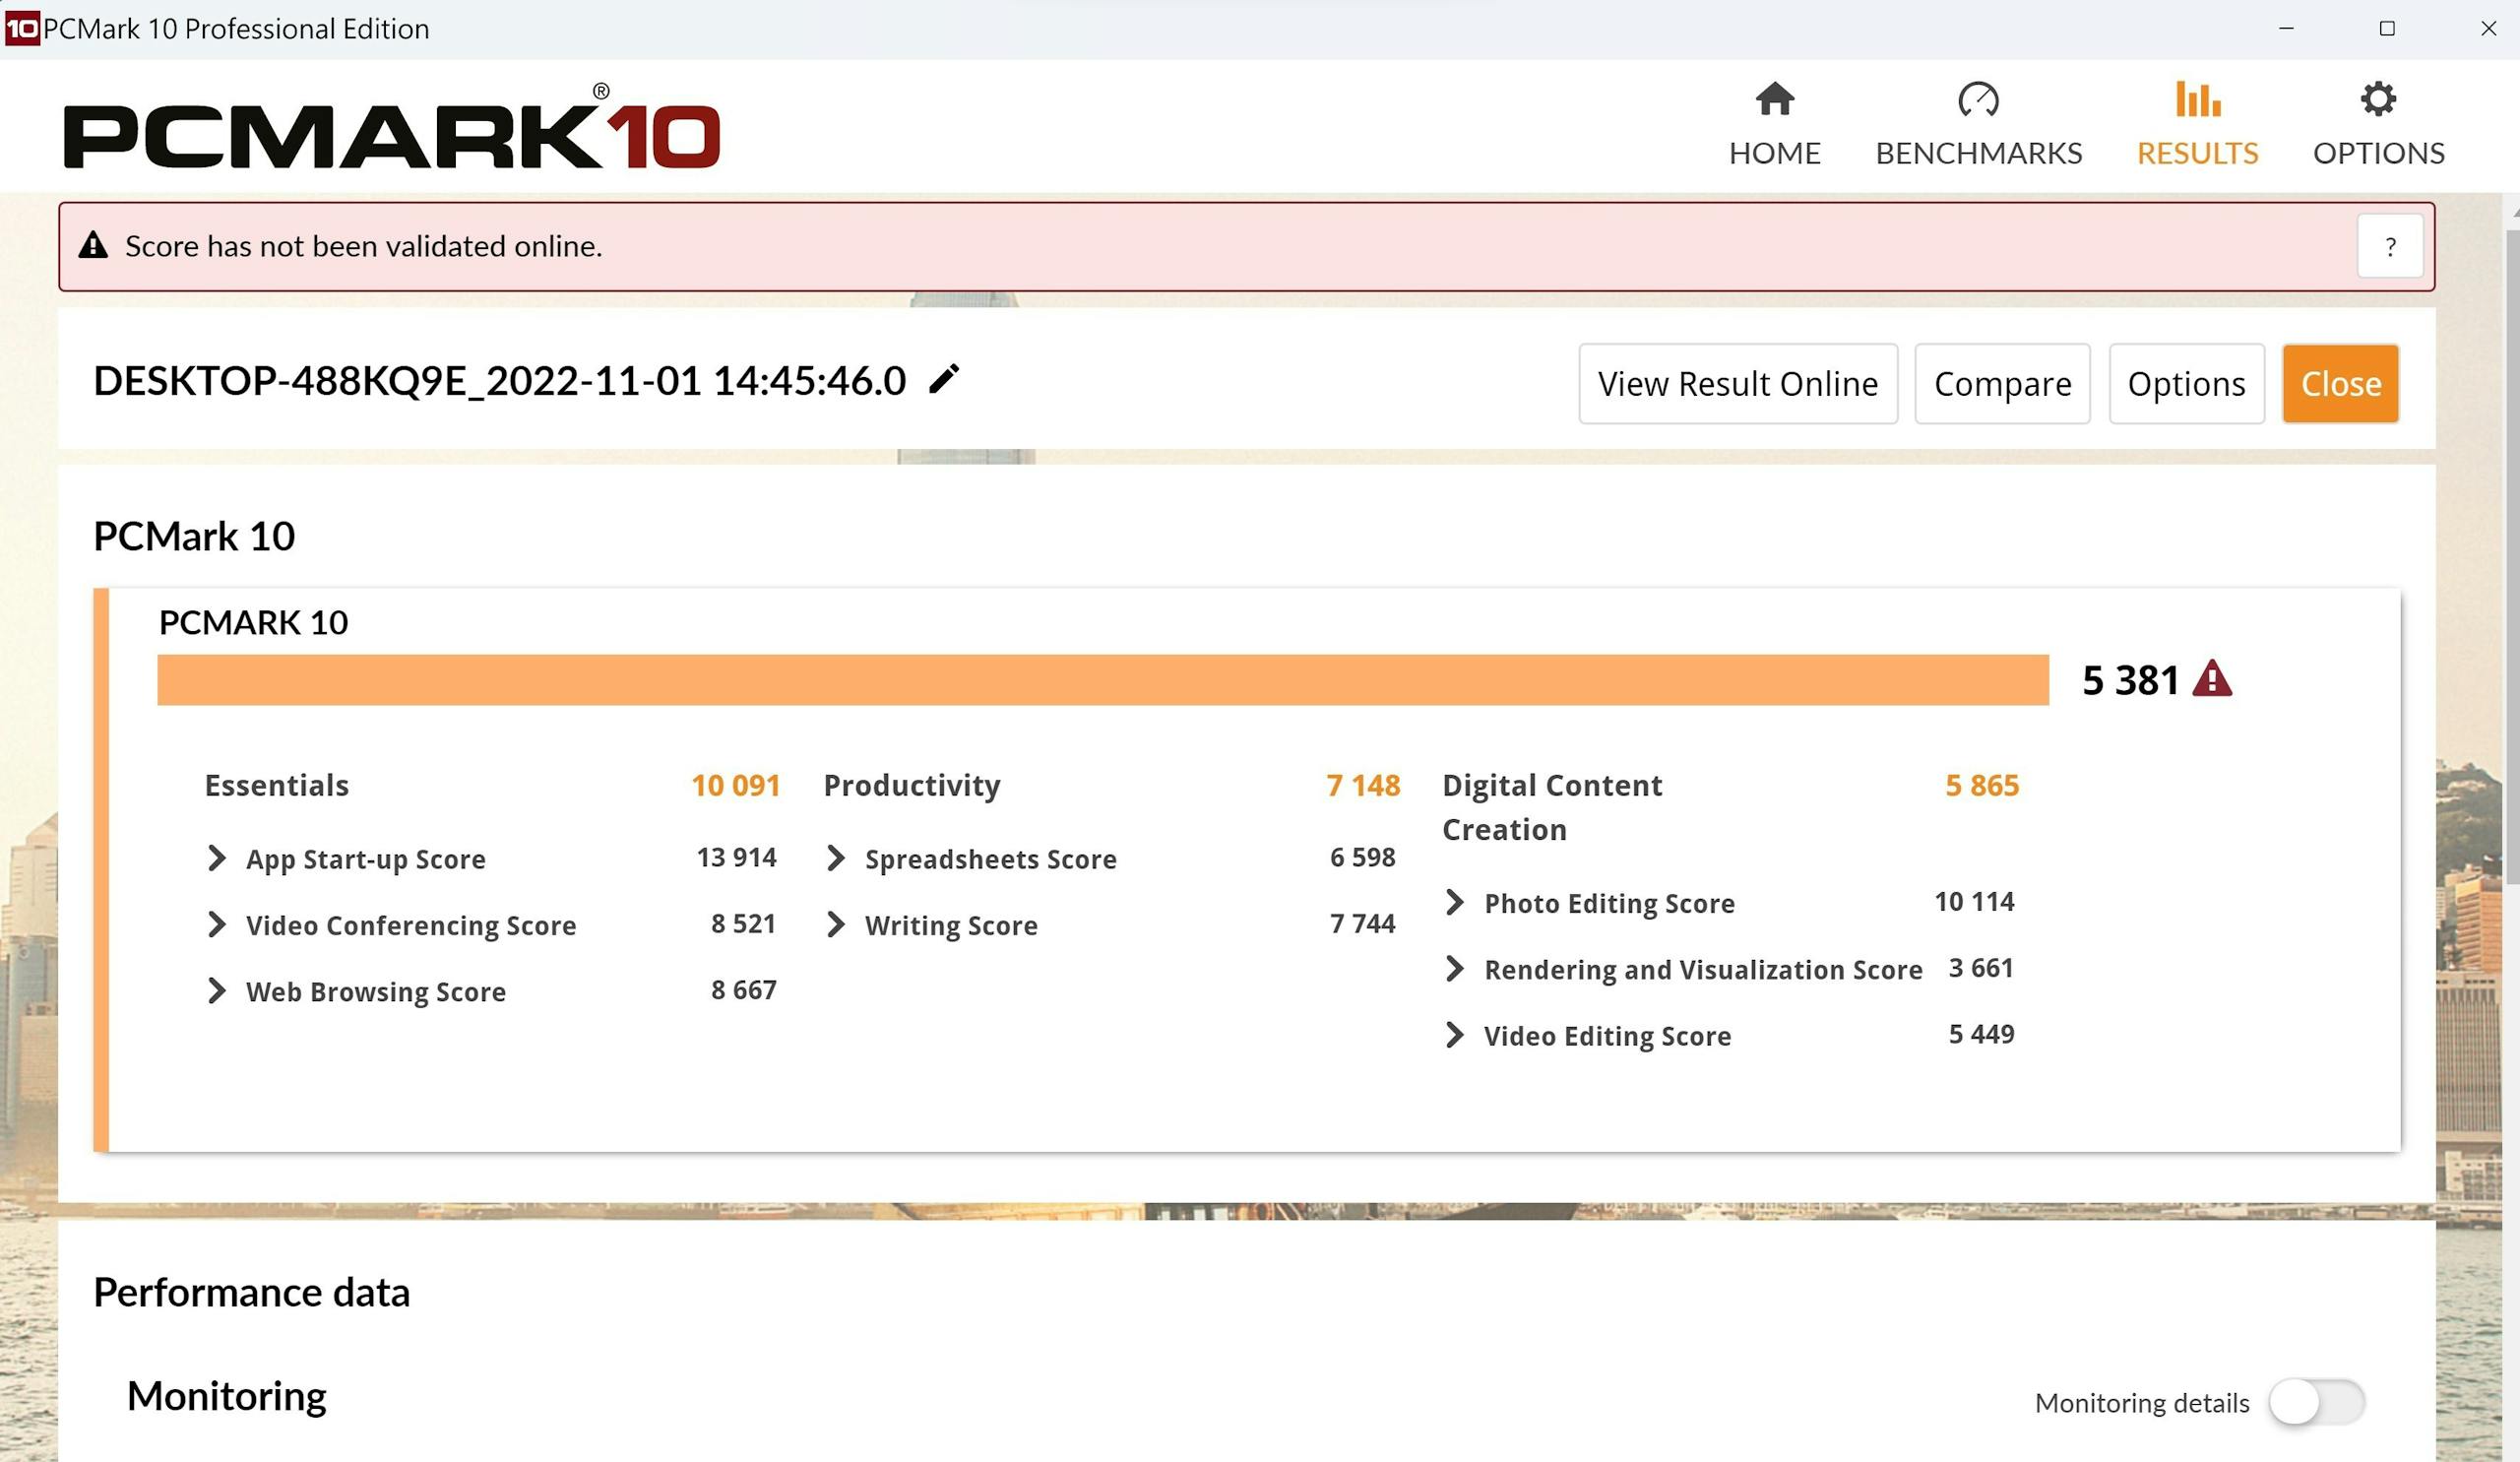Expand App Start-up Score details
This screenshot has width=2520, height=1462.
216,858
